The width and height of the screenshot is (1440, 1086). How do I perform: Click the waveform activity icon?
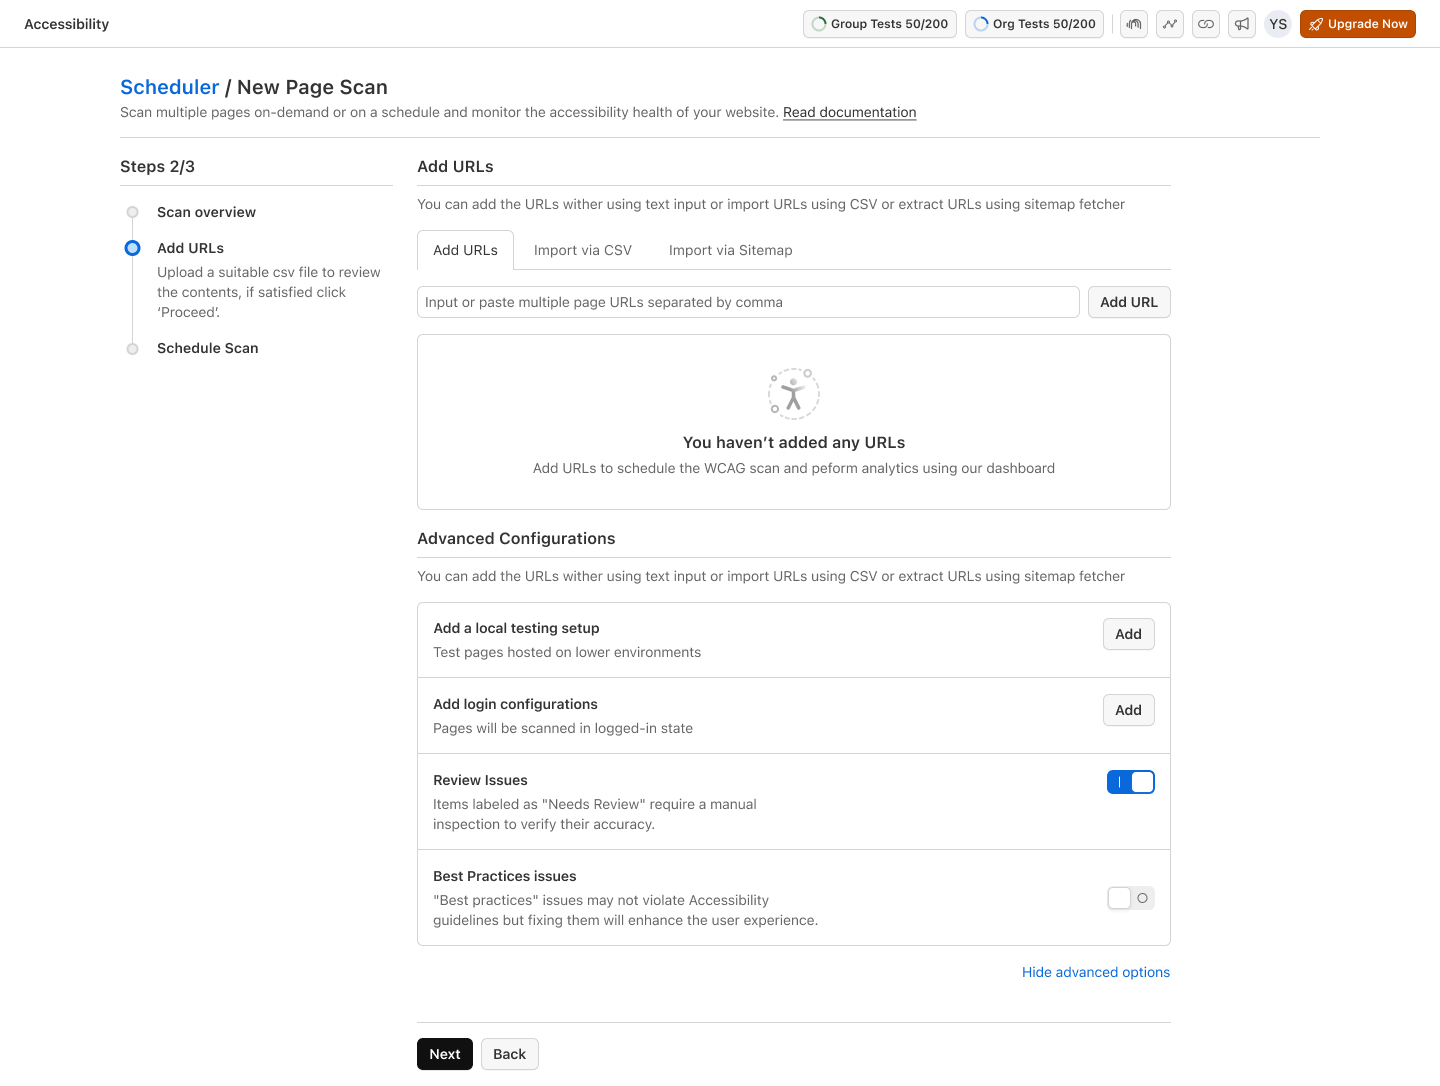1133,24
